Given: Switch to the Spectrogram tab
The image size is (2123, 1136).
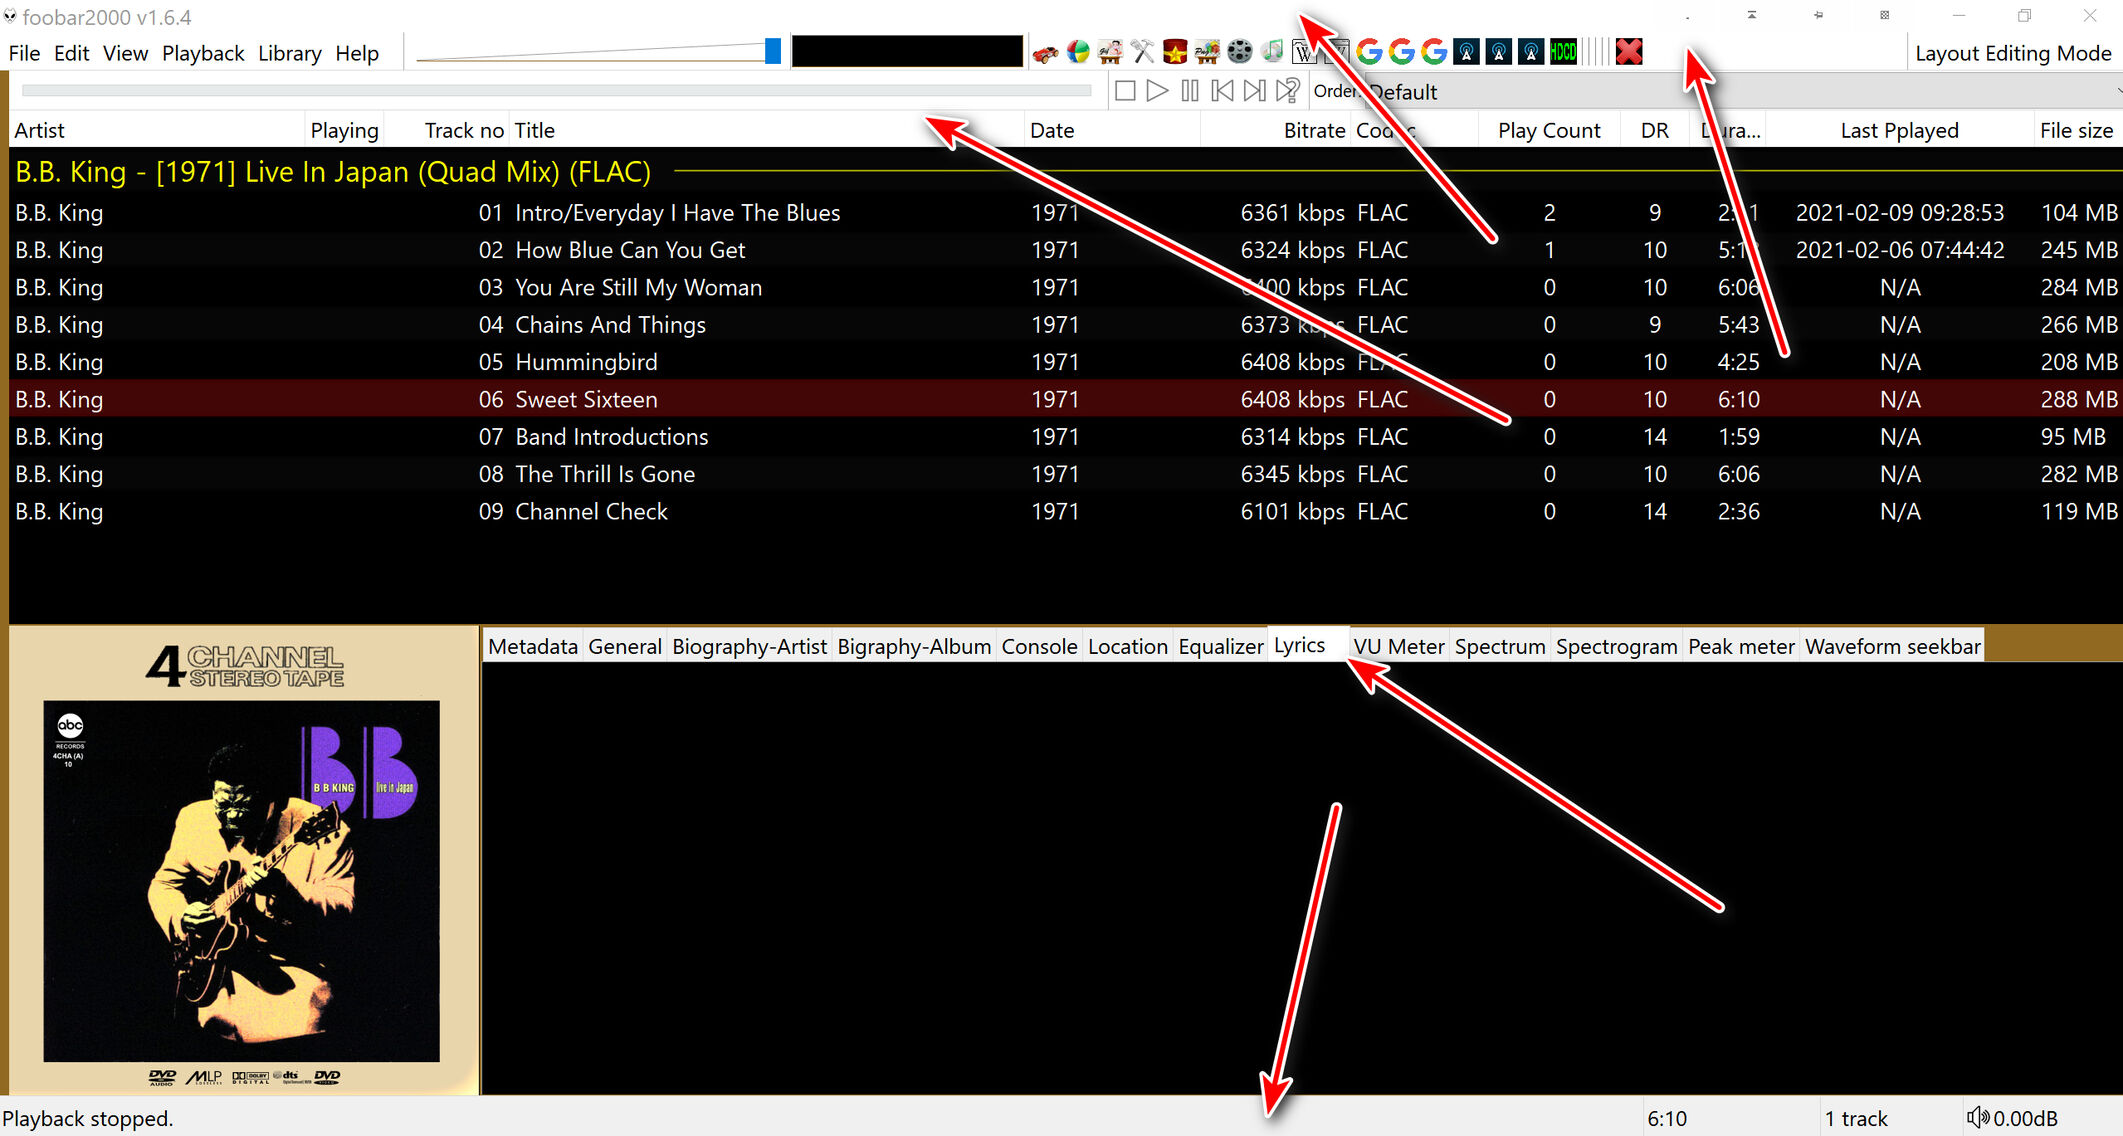Looking at the screenshot, I should point(1616,647).
